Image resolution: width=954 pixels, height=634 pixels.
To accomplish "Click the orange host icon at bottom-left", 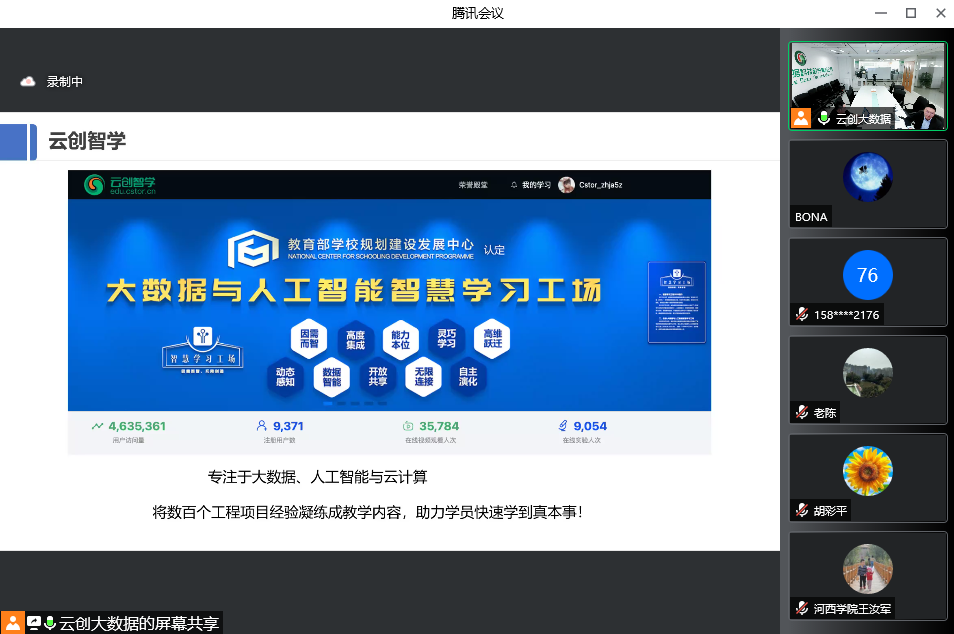I will pos(13,623).
